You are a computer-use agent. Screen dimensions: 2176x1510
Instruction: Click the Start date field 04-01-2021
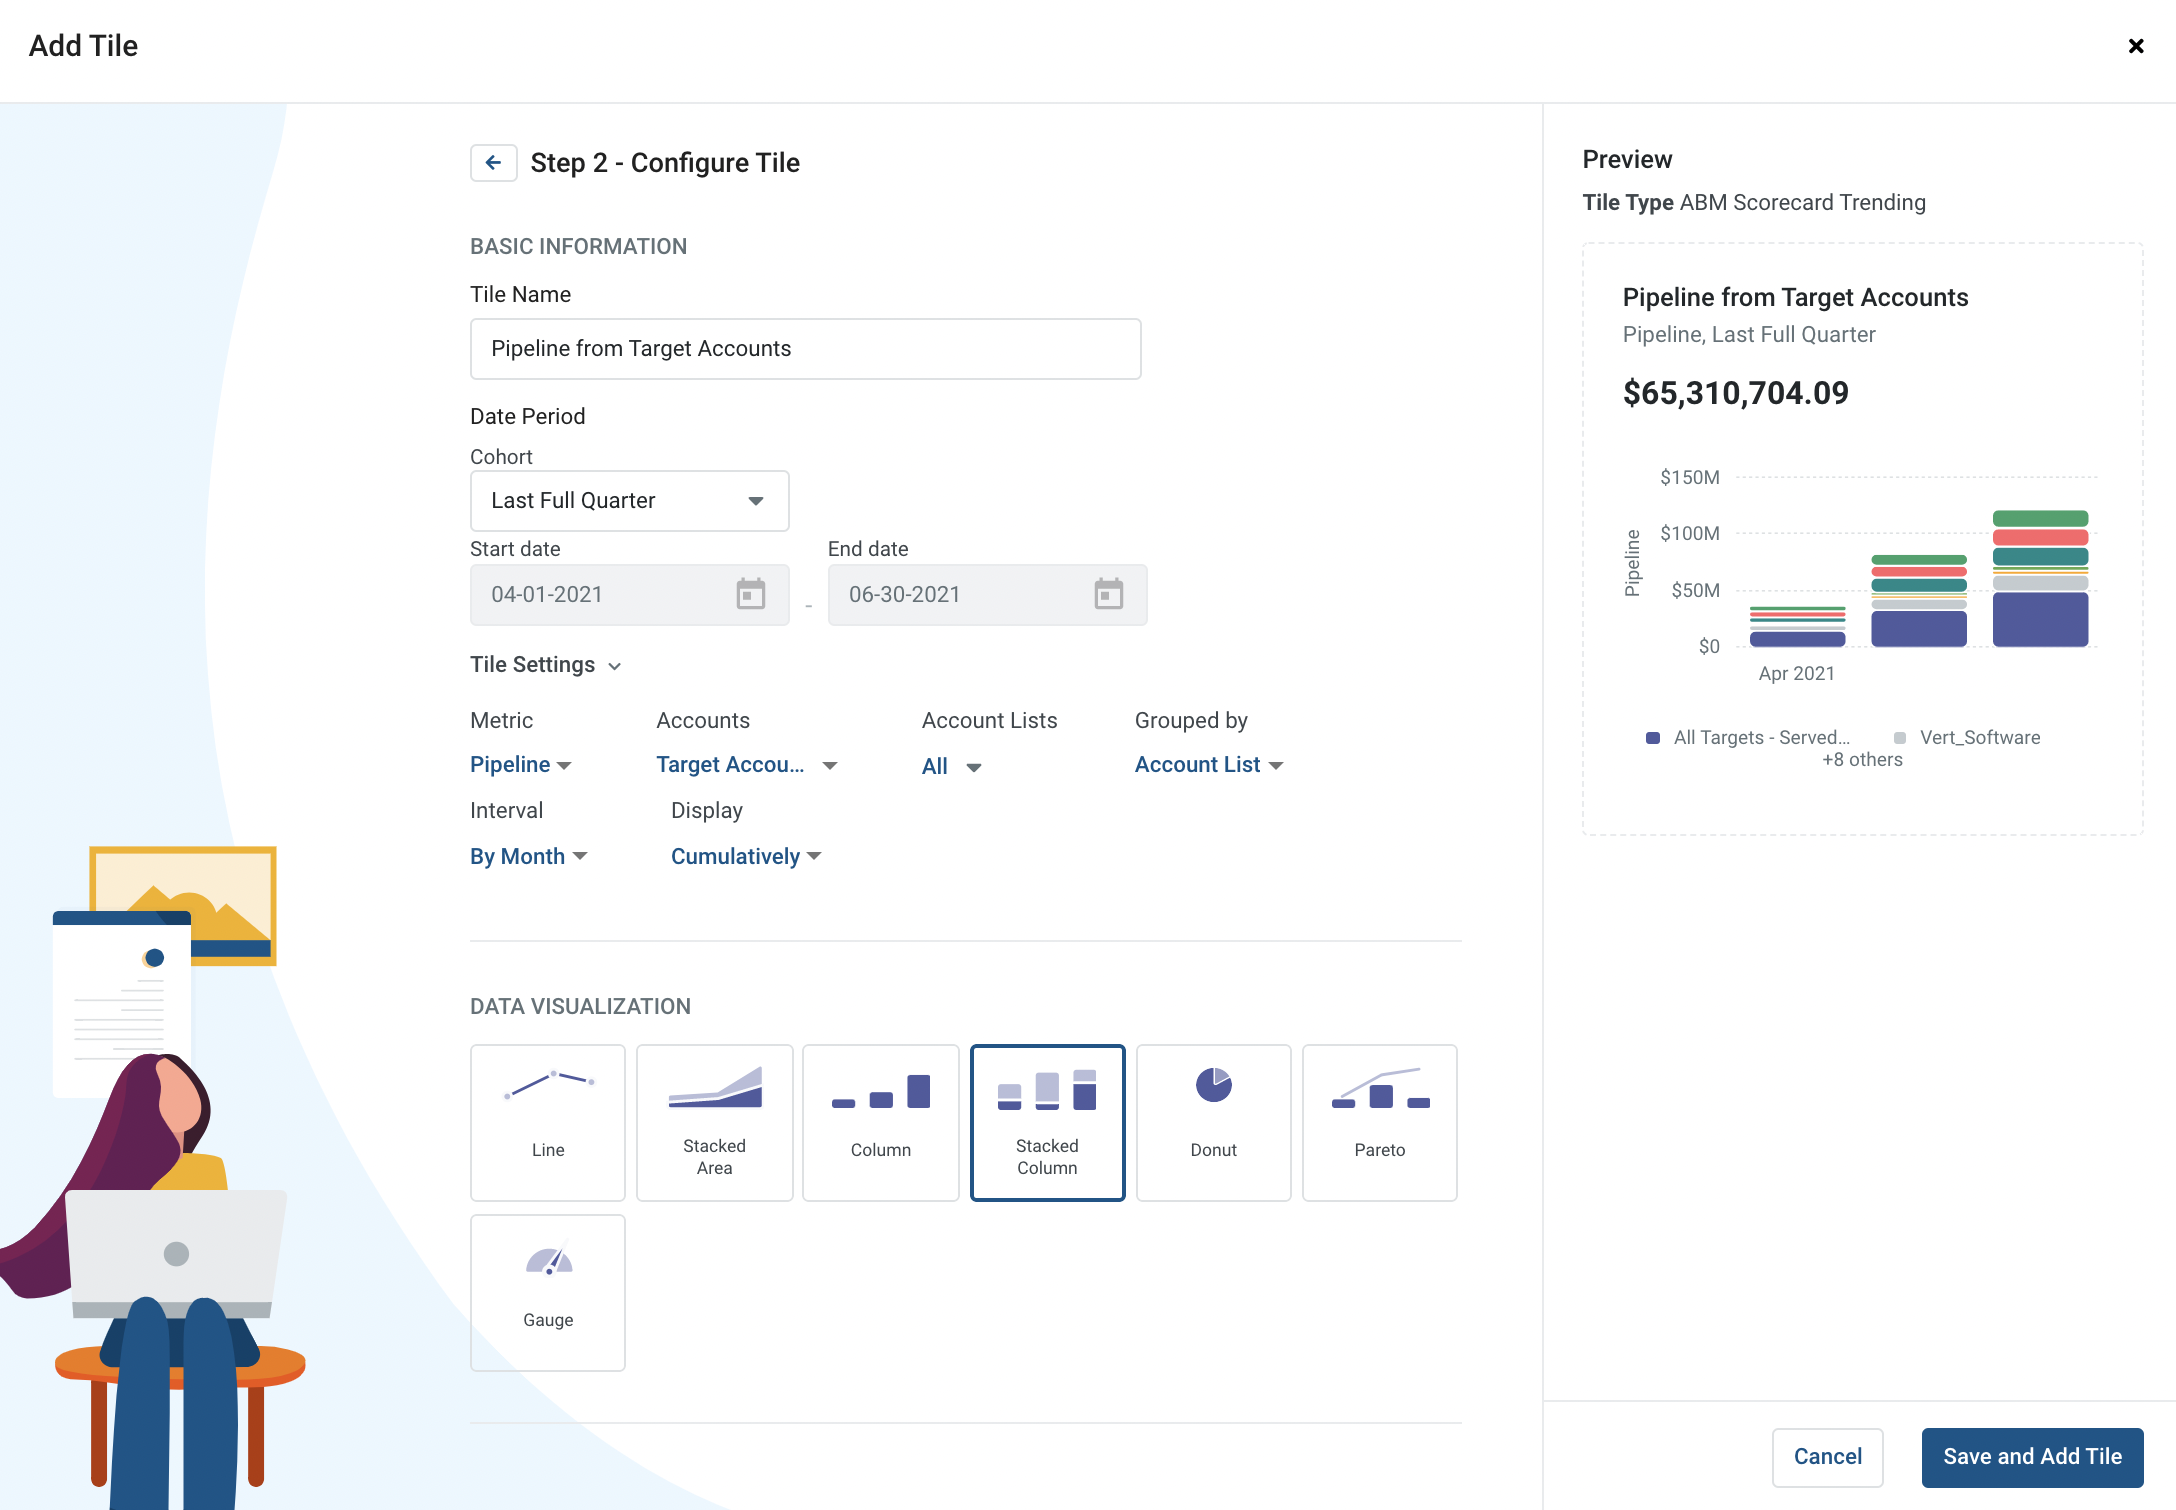(x=630, y=595)
